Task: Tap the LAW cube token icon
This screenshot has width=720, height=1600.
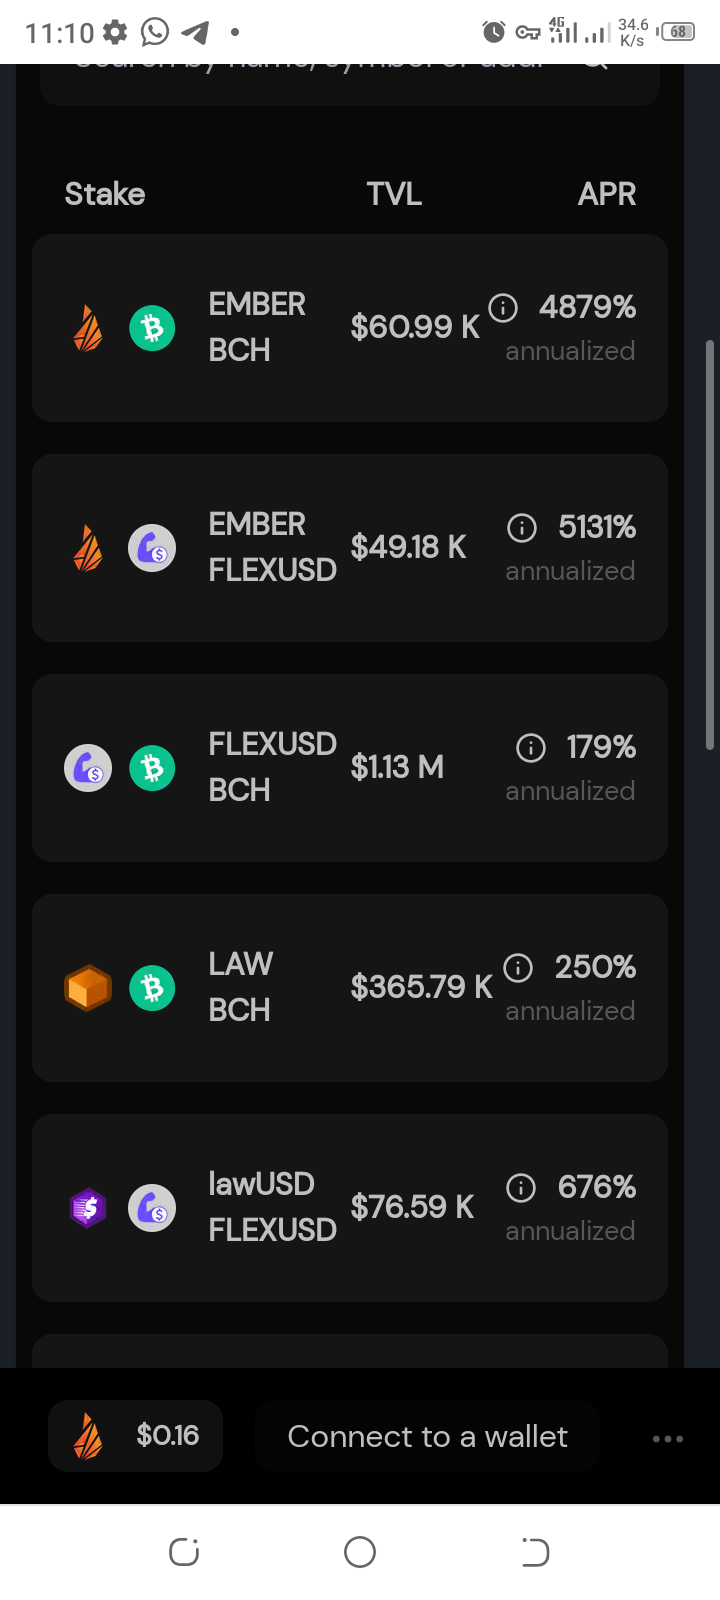Action: 88,988
